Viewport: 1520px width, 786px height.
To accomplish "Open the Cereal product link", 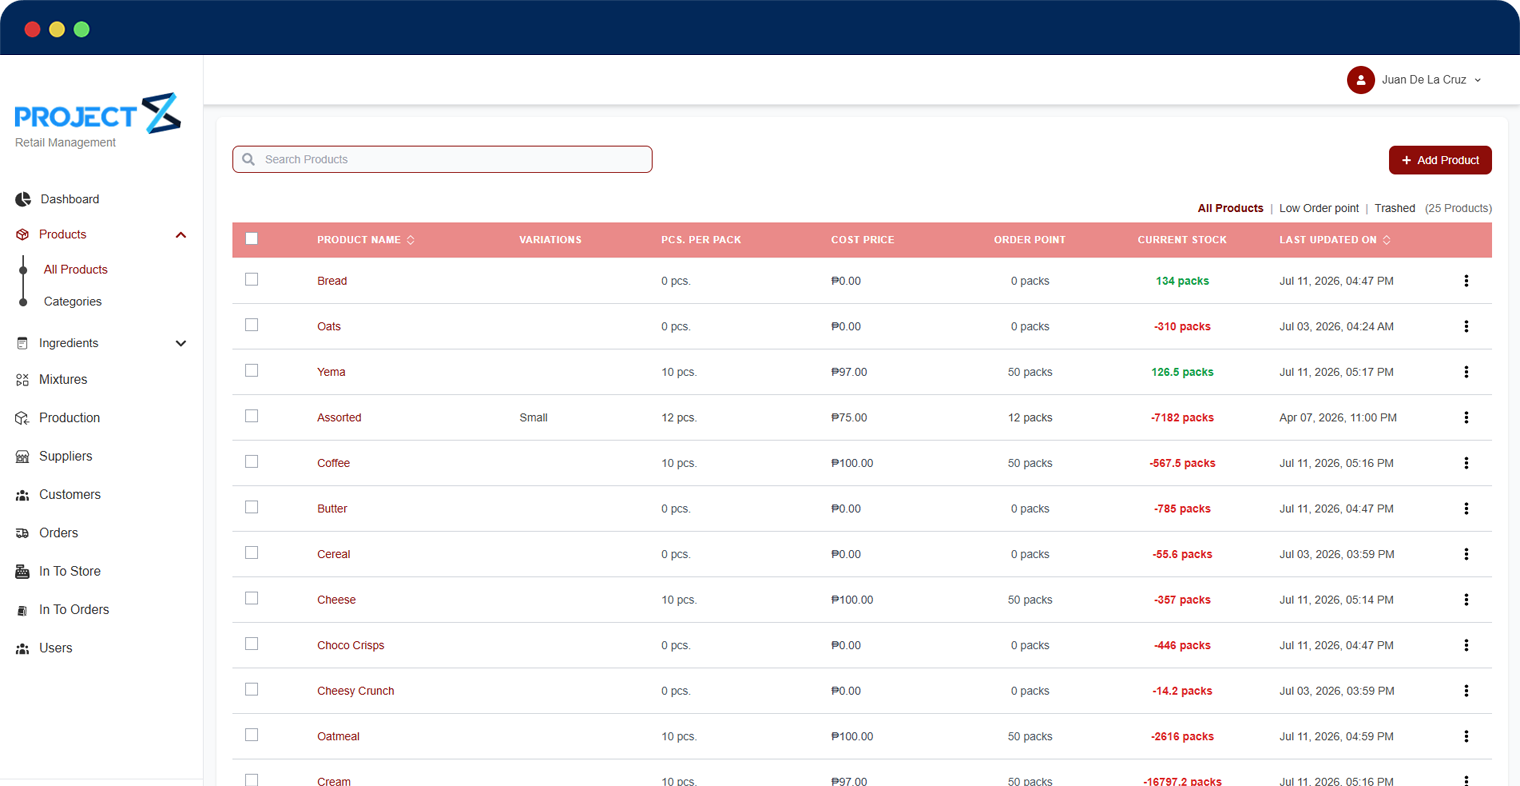I will [334, 554].
